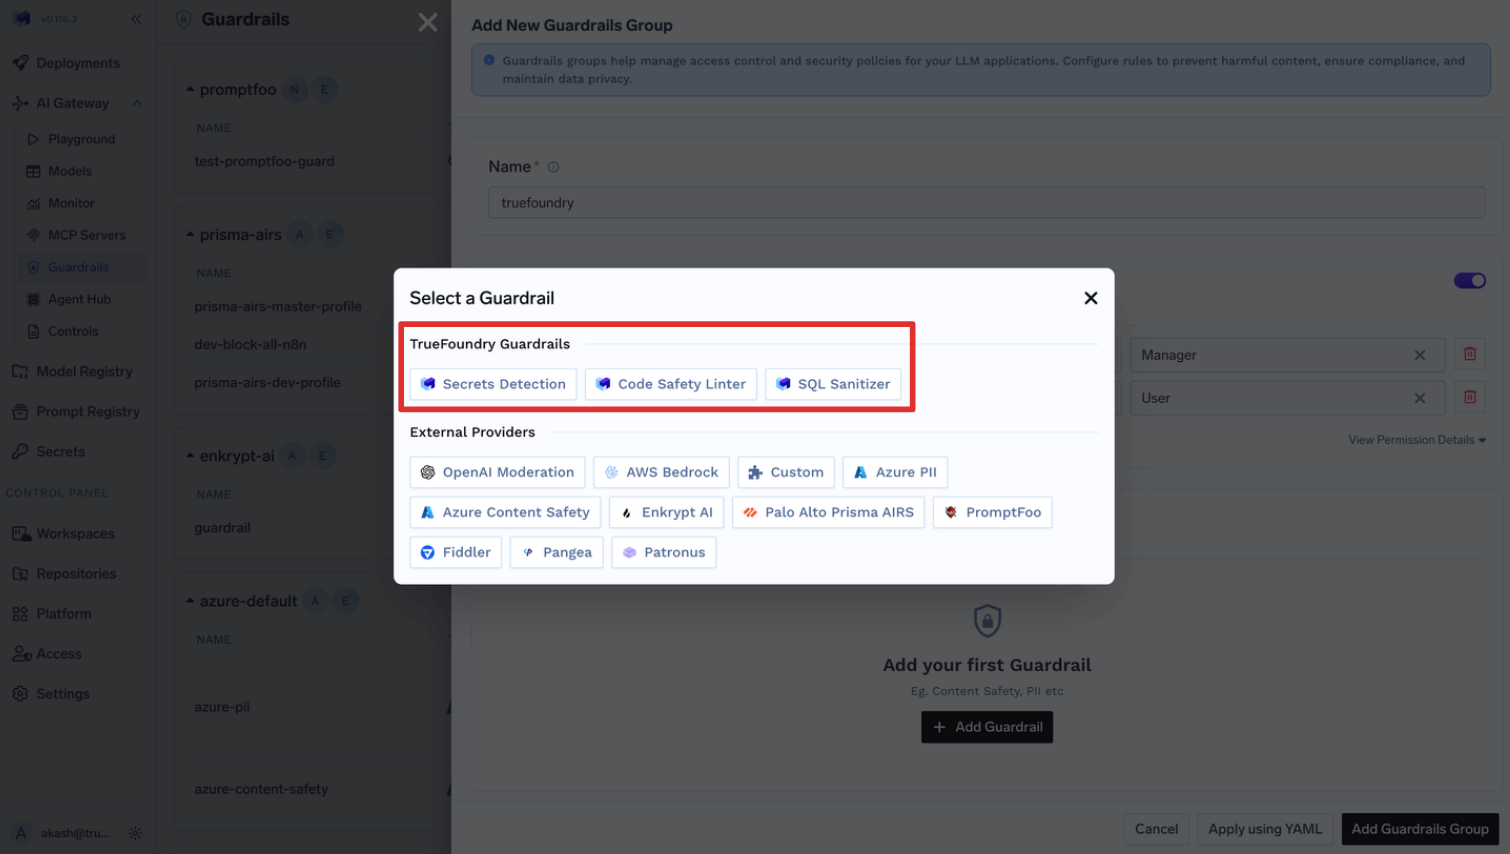Select the Secrets Detection guardrail
The height and width of the screenshot is (854, 1510).
click(x=493, y=384)
